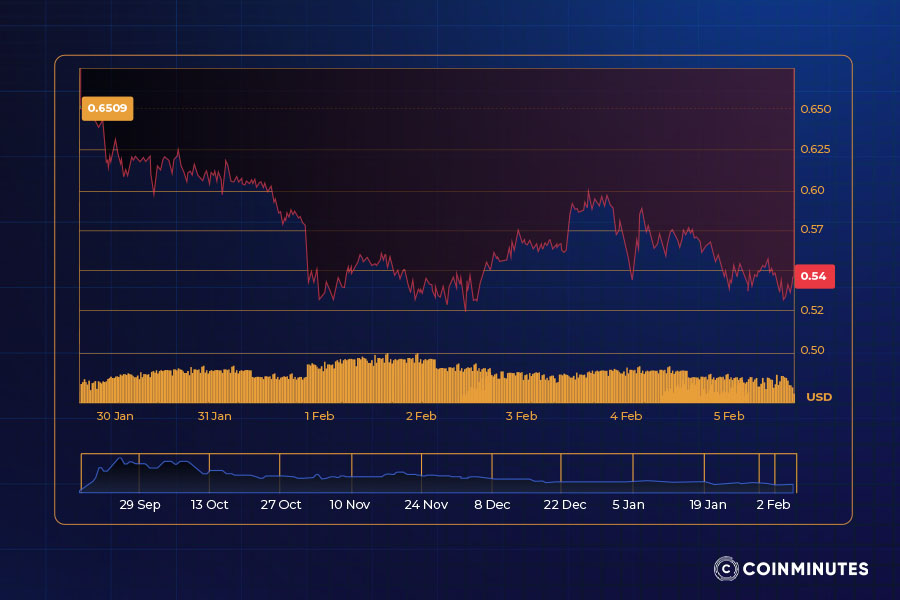Click the COINMINUTES brand text
The image size is (900, 600).
(x=805, y=569)
